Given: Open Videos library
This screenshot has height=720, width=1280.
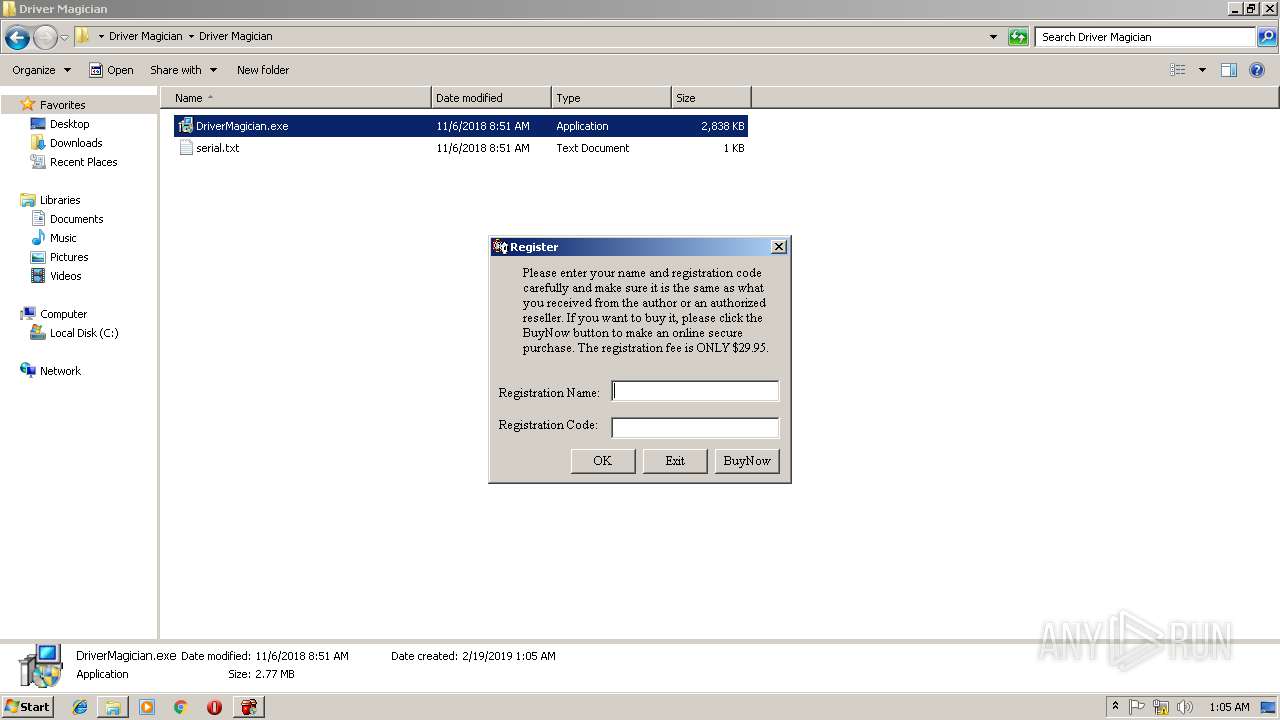Looking at the screenshot, I should [65, 276].
